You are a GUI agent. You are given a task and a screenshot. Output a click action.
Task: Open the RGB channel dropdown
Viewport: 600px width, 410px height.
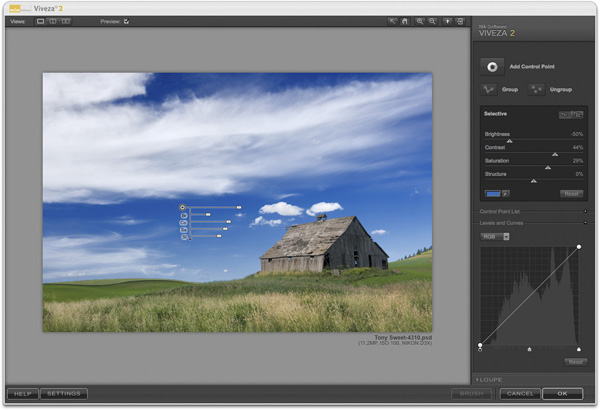pos(495,237)
